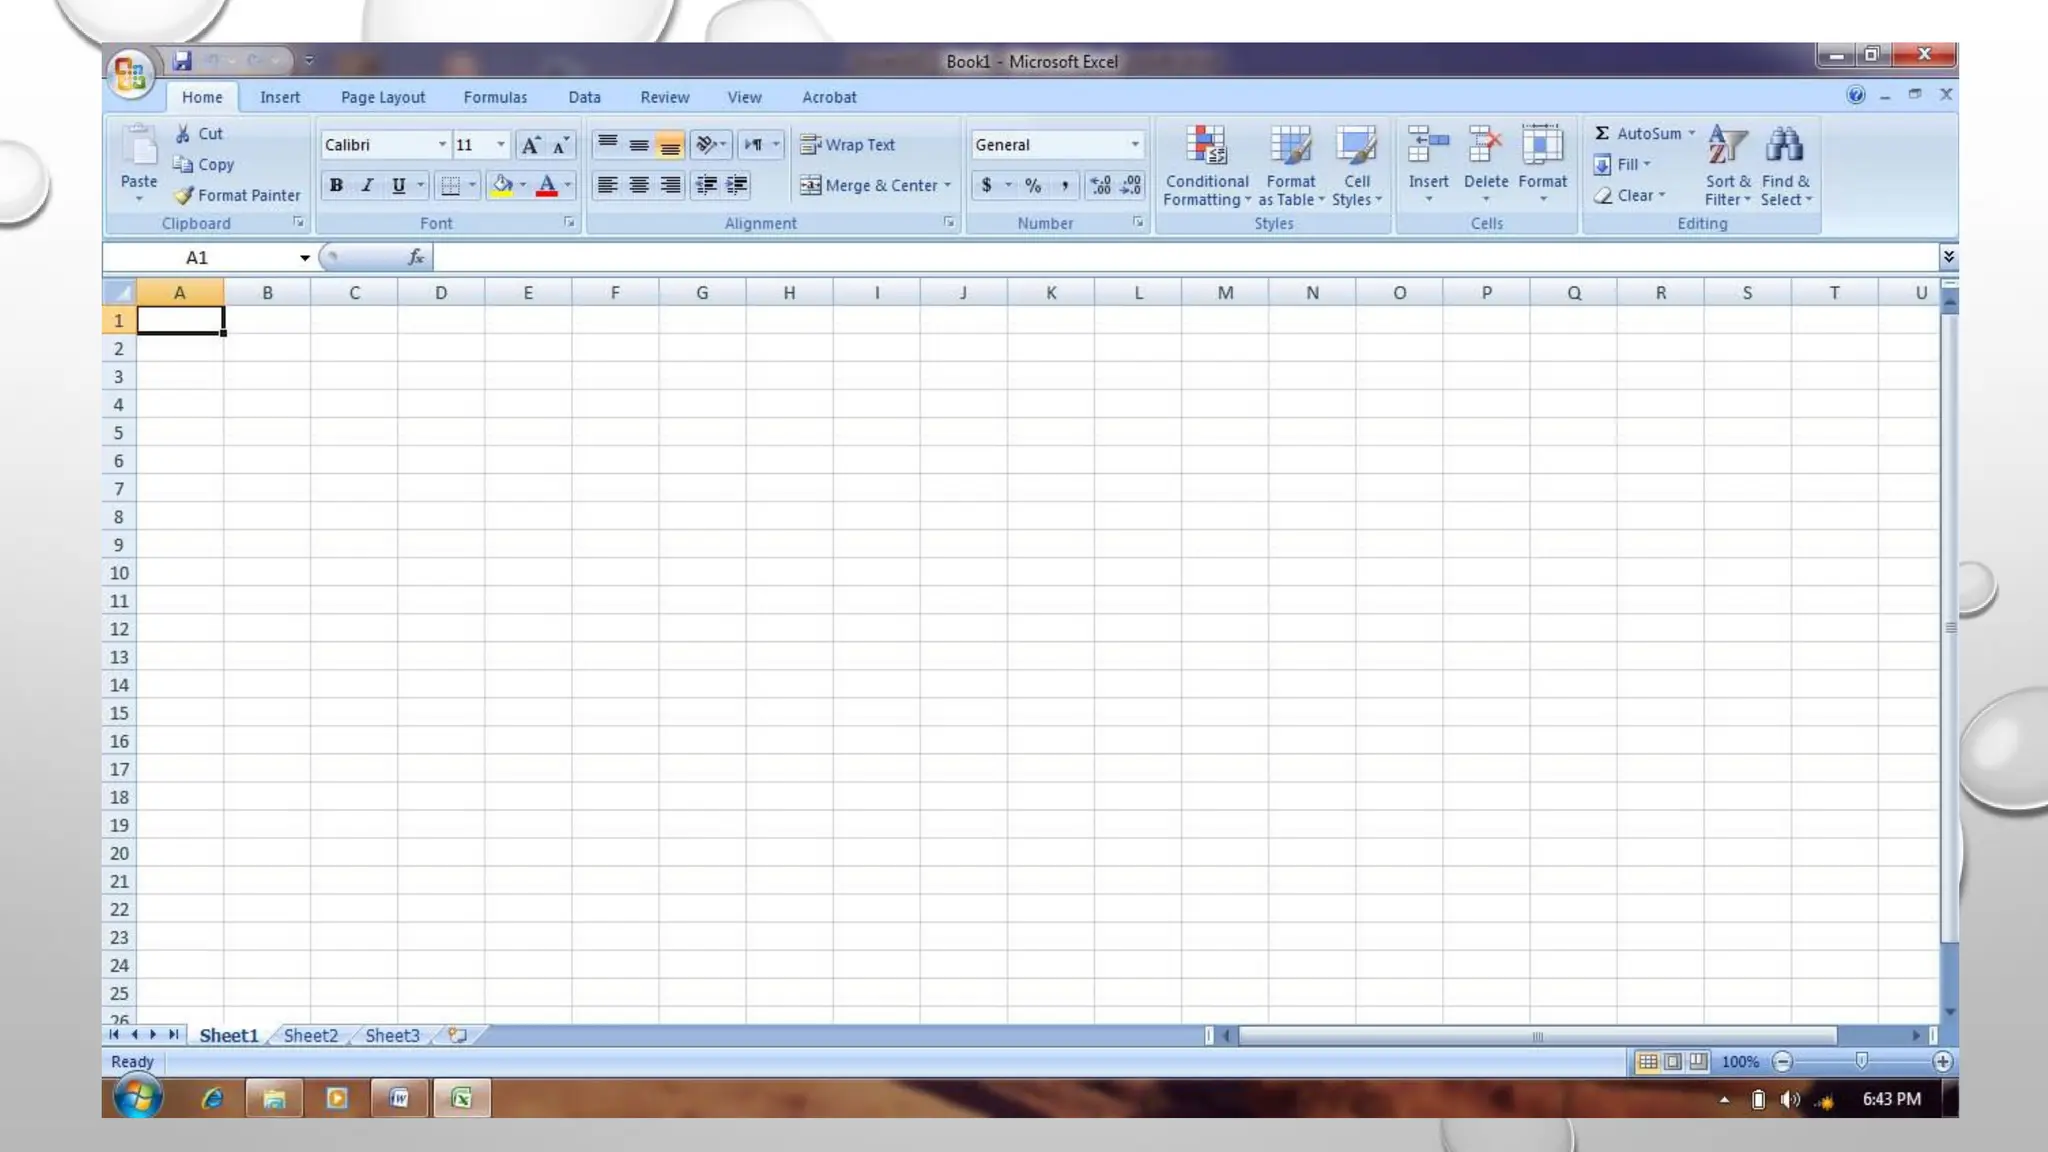
Task: Click the Insert Function fx icon
Action: click(x=416, y=258)
